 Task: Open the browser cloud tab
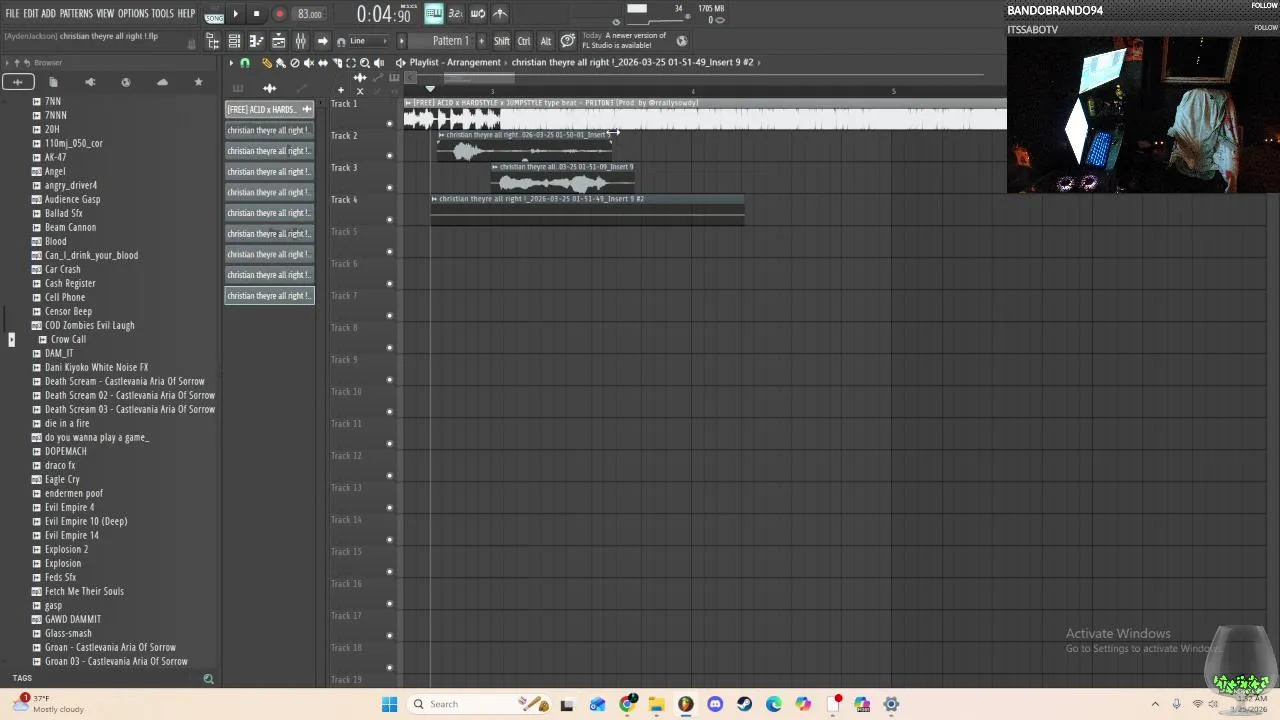(162, 82)
